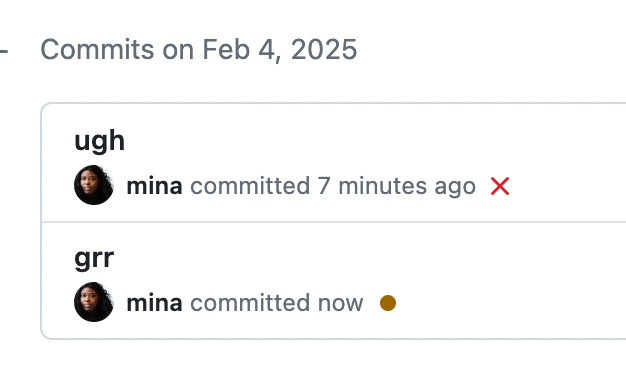Click the timeline dash beside the date heading

pyautogui.click(x=4, y=51)
